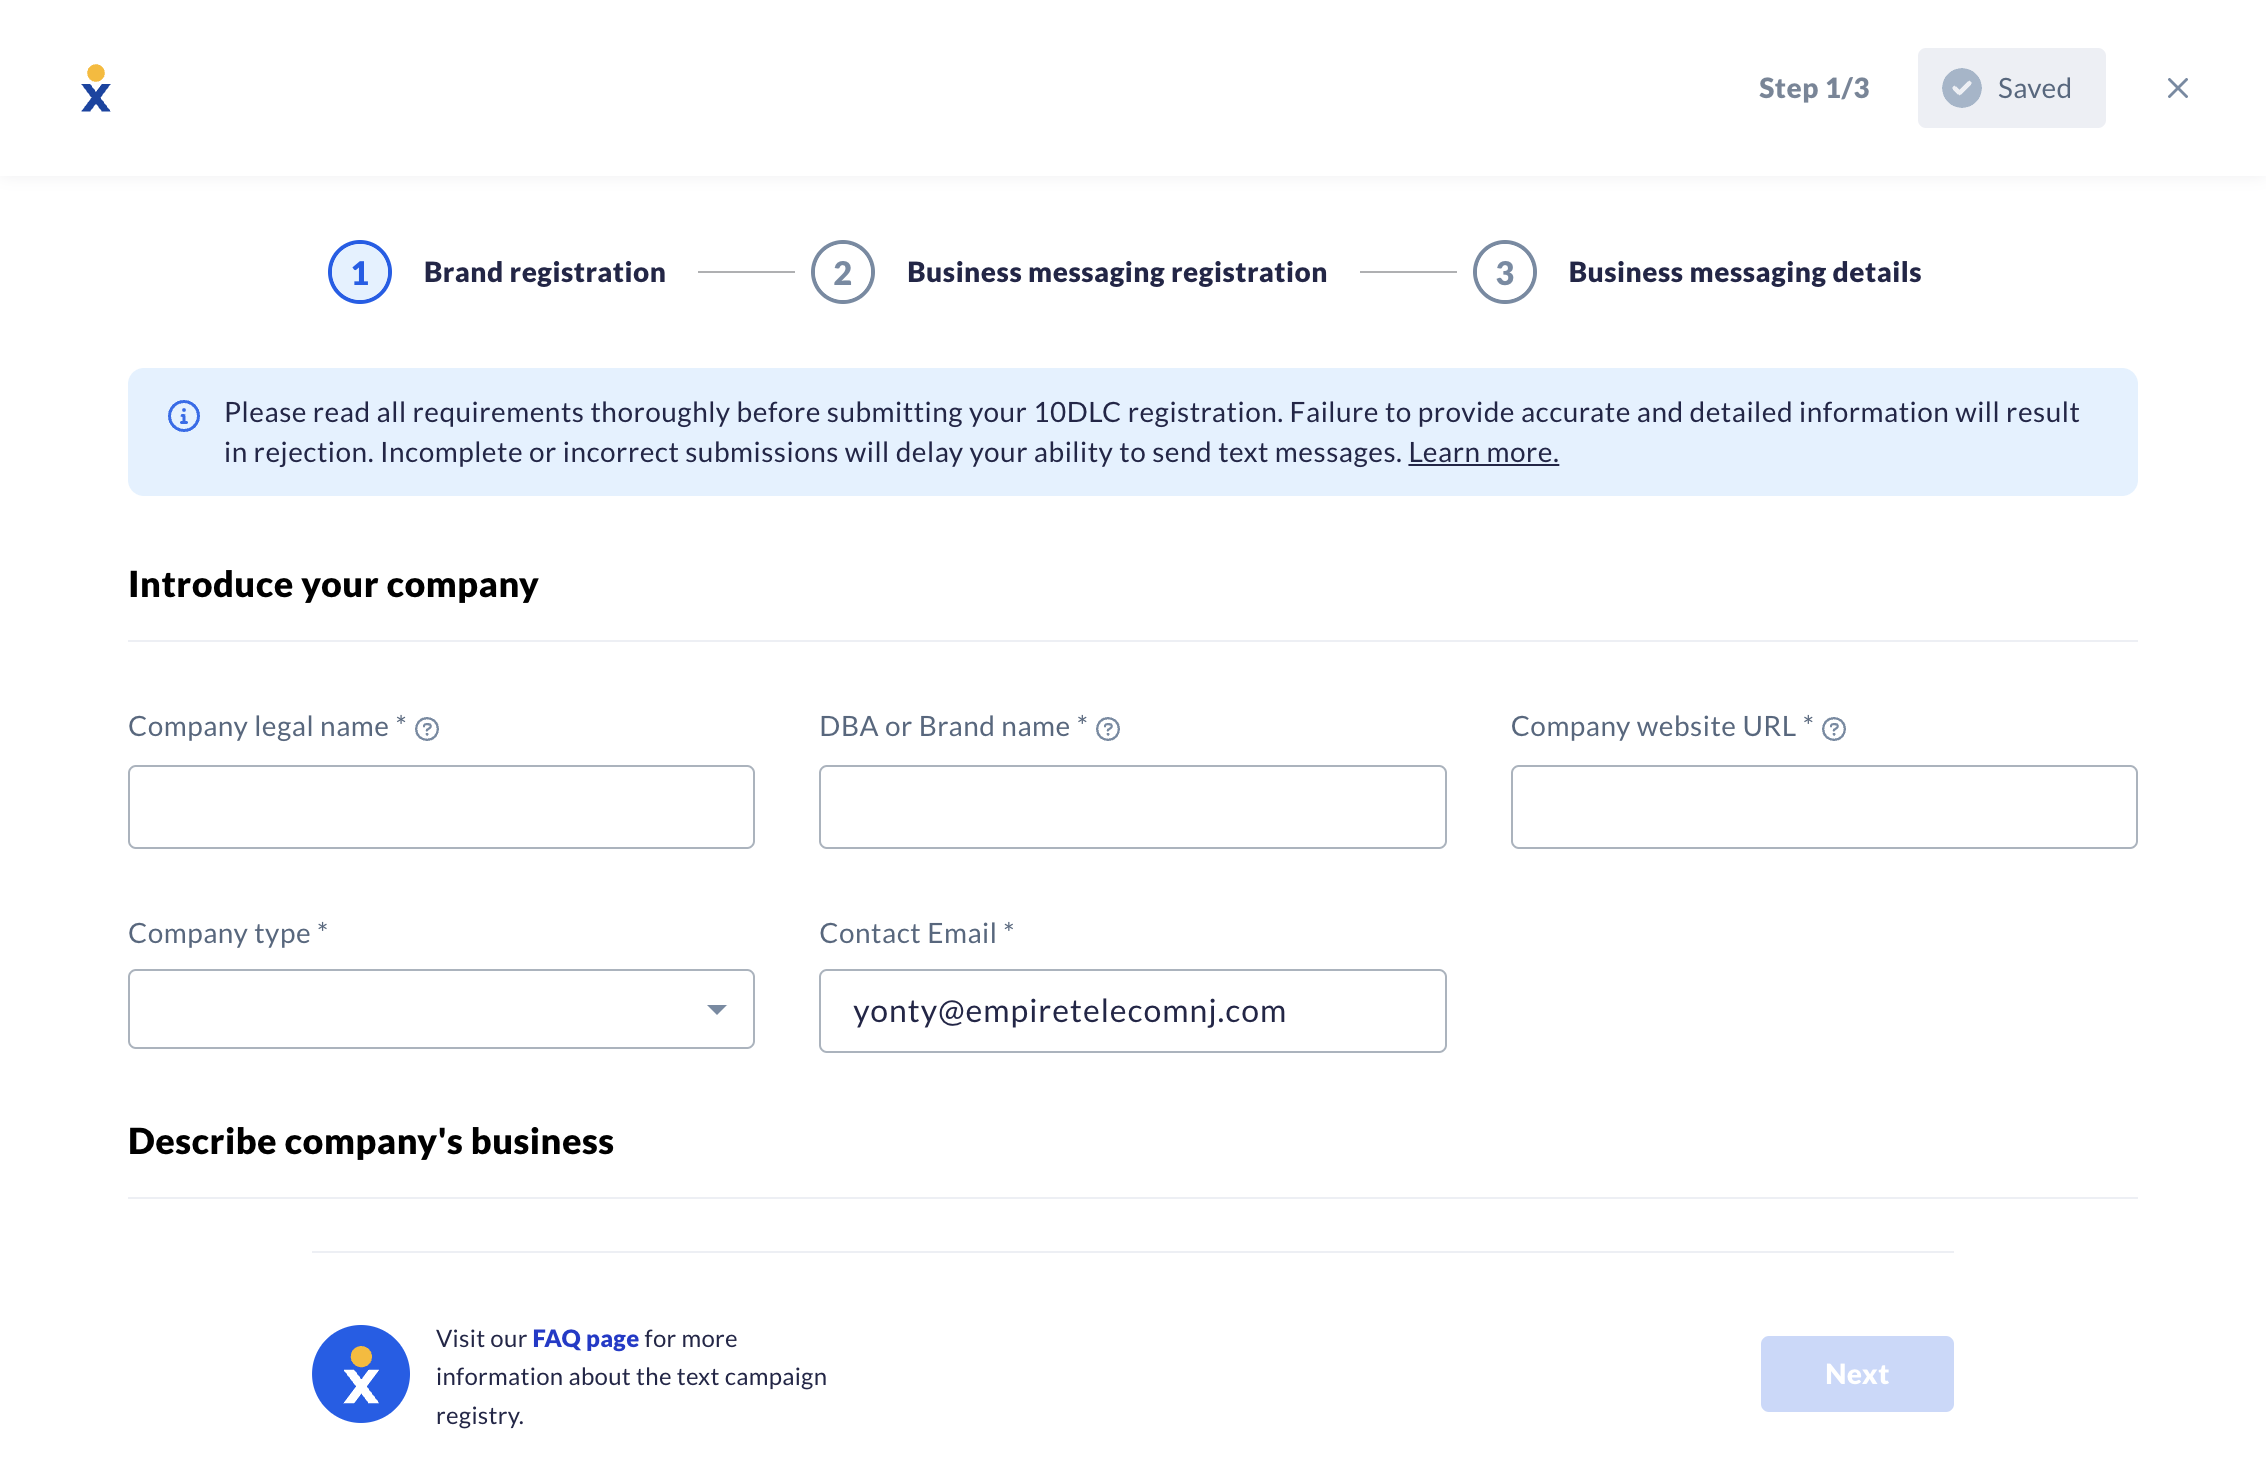Open help tooltip for DBA or Brand name

1108,729
